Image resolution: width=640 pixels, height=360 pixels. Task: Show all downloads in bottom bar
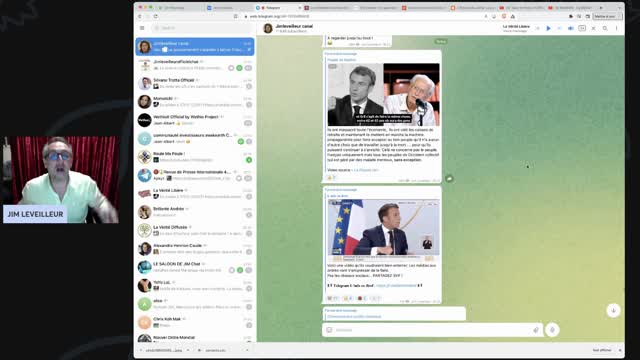point(602,350)
